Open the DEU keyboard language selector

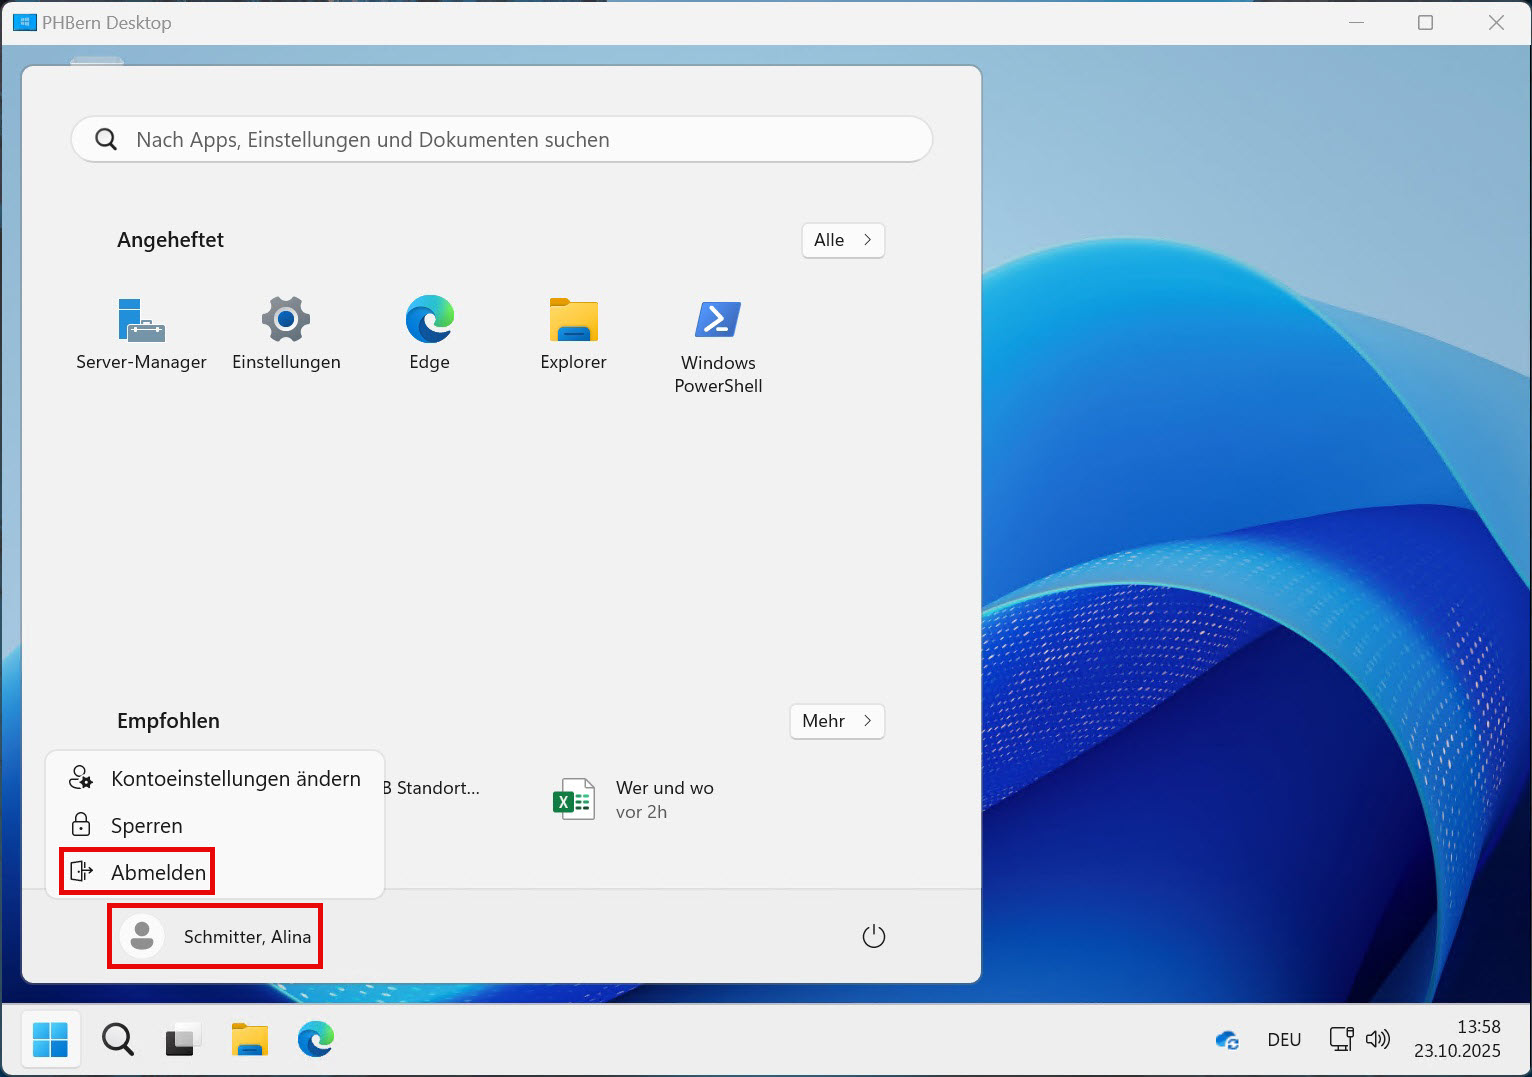[x=1284, y=1039]
